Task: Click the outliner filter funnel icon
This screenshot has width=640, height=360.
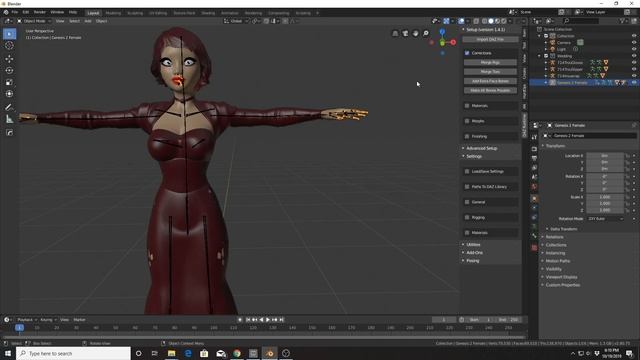Action: coord(623,21)
